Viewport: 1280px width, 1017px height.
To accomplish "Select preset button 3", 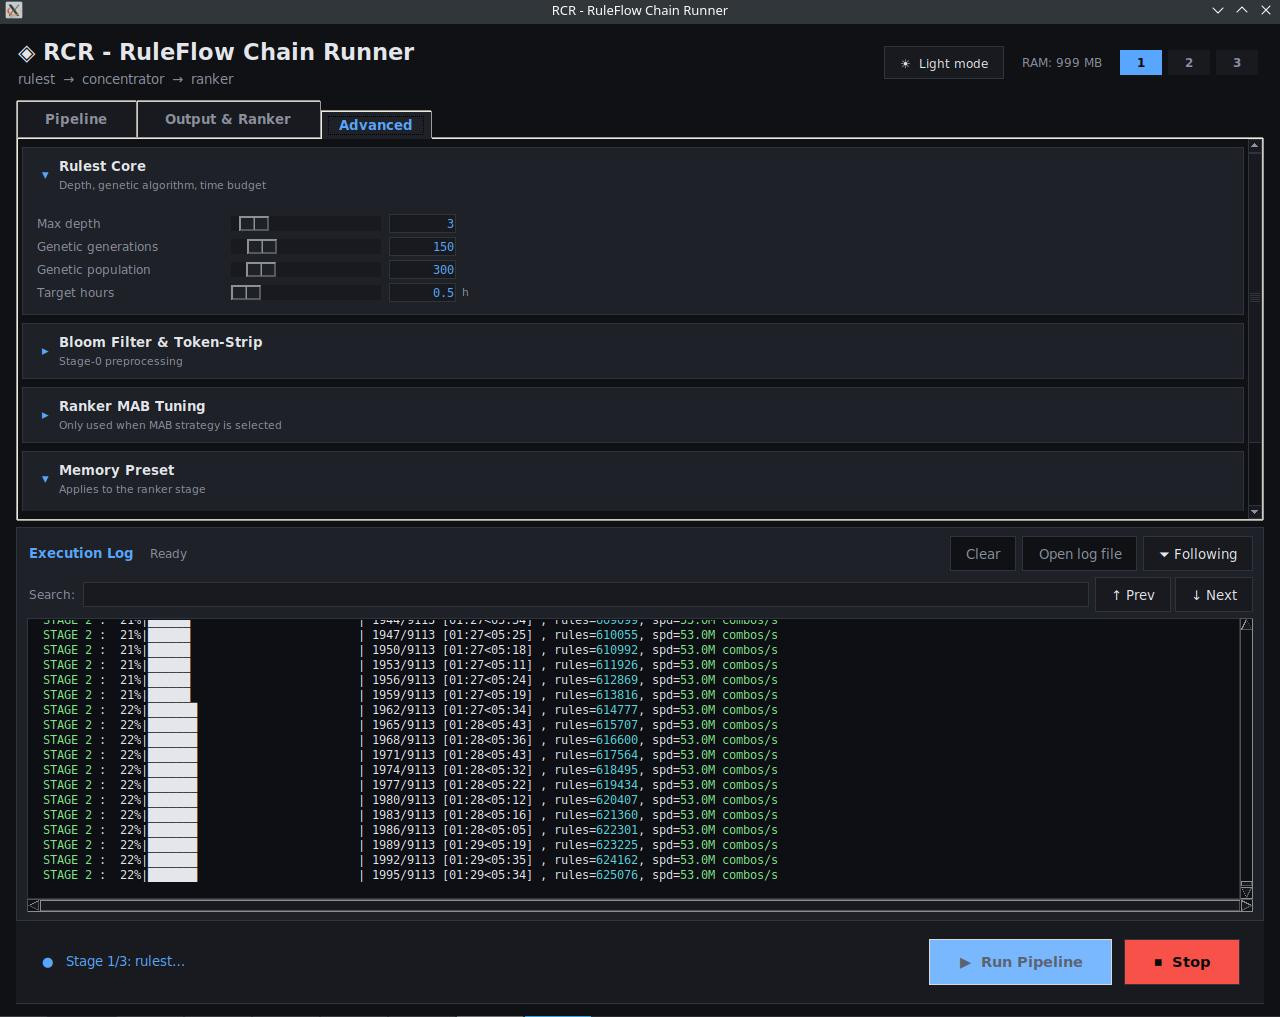I will [1237, 62].
